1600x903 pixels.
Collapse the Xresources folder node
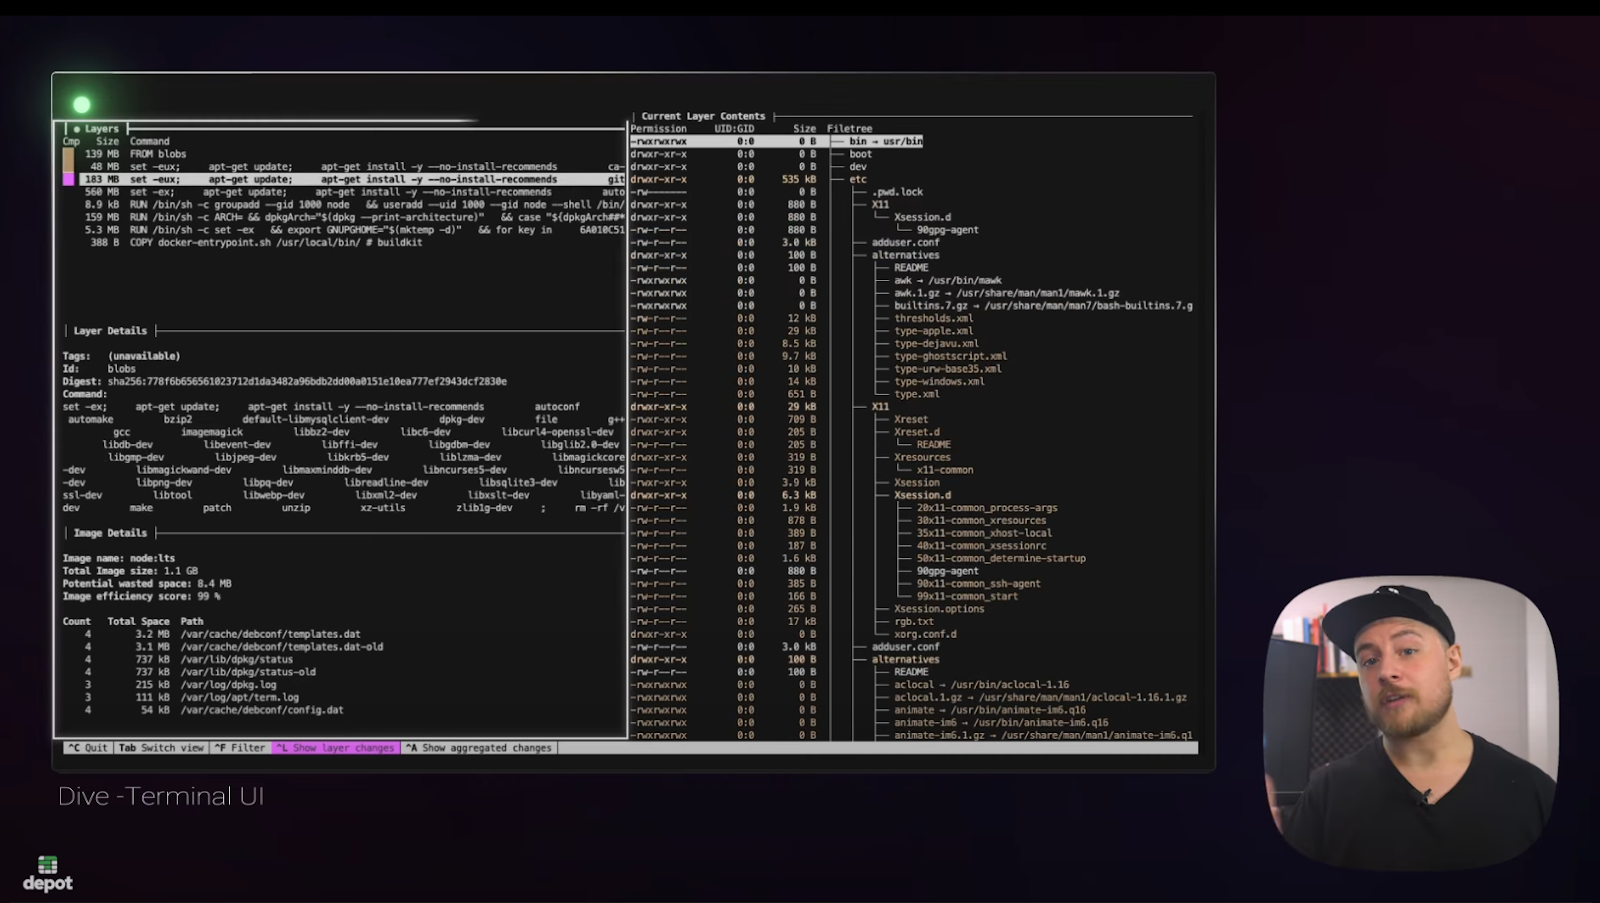point(921,457)
